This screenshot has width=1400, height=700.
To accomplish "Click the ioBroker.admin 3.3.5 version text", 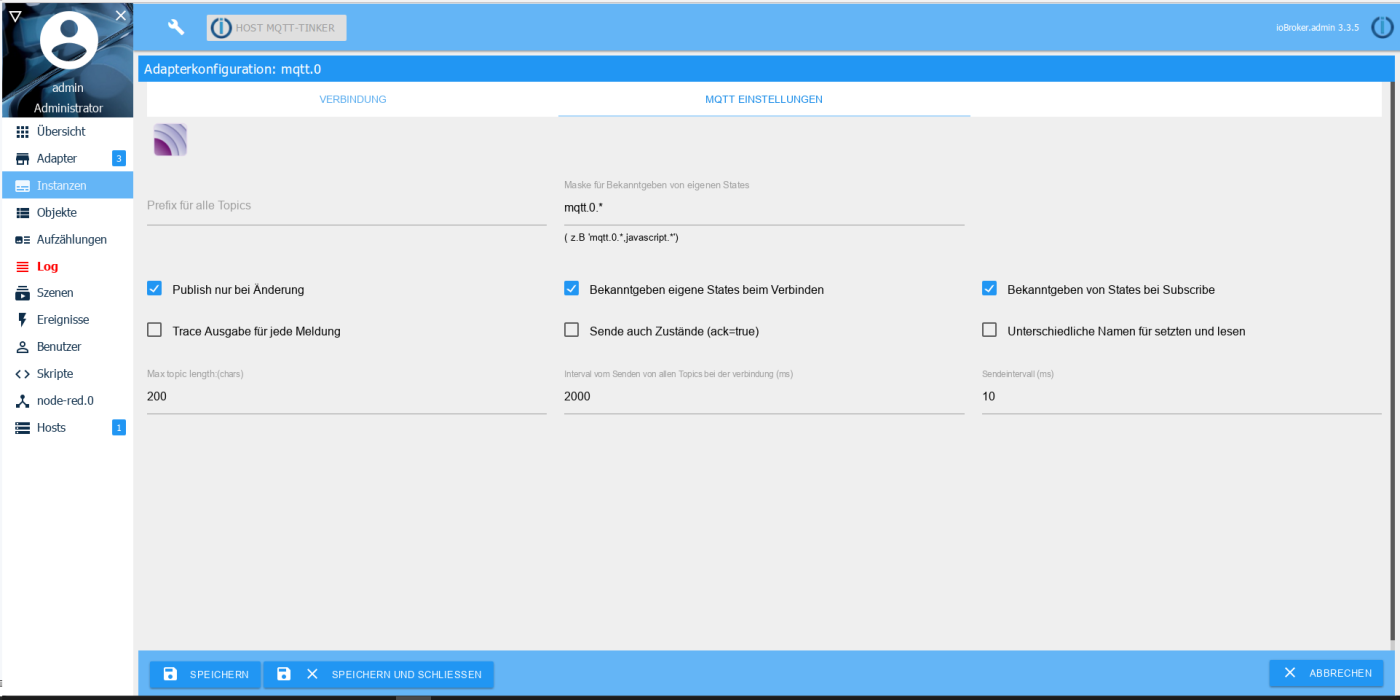I will [1317, 28].
